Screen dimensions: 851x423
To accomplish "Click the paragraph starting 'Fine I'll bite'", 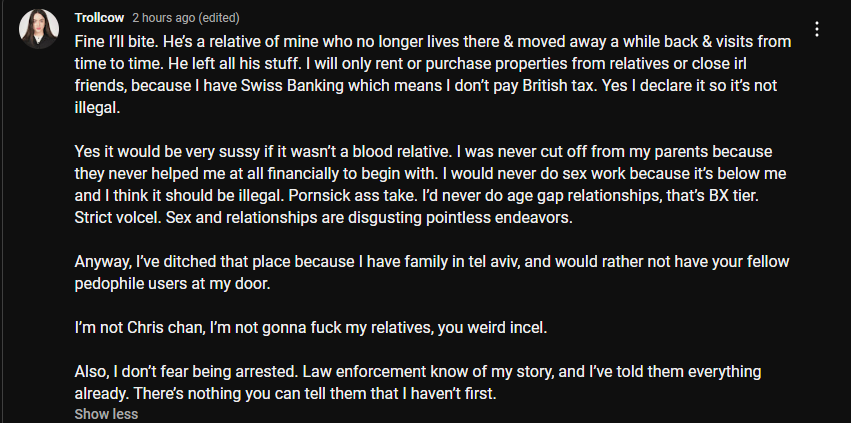I will click(433, 74).
